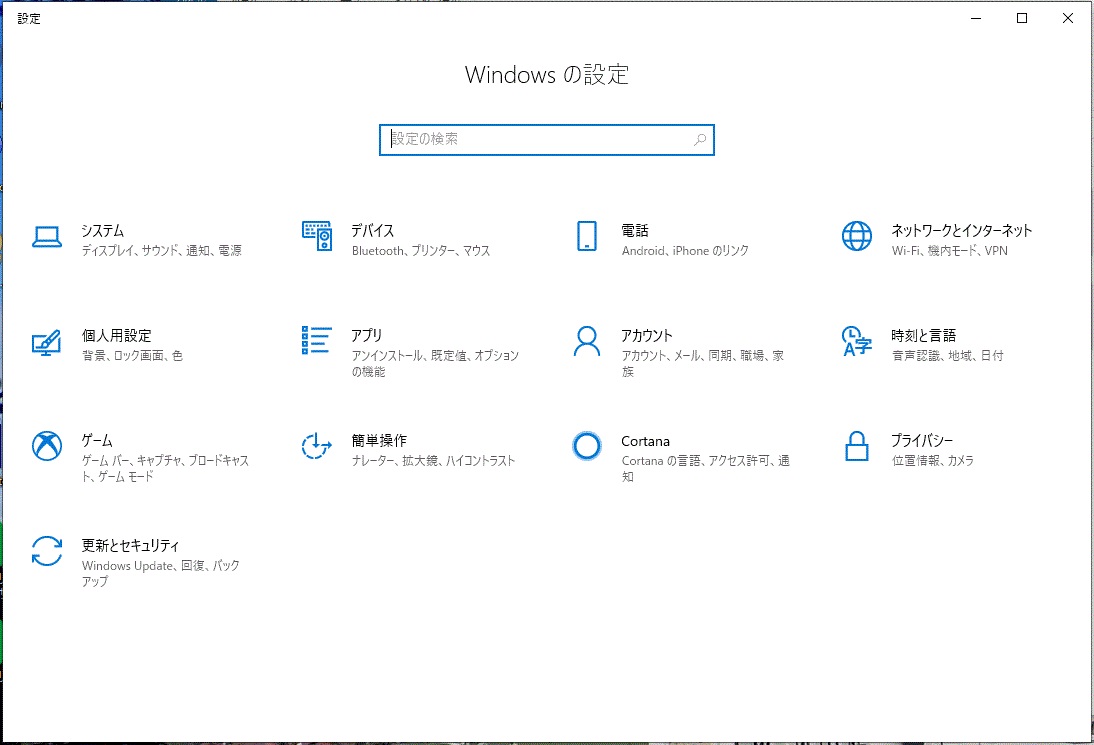This screenshot has width=1094, height=745.
Task: Click description Android、iPhone のリンク
Action: [x=685, y=250]
